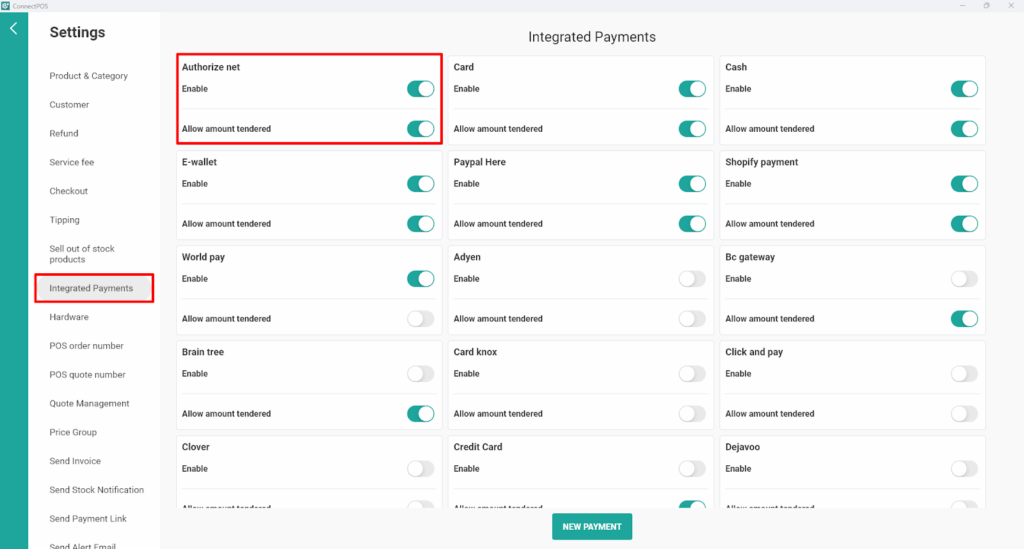This screenshot has width=1024, height=549.
Task: Restore down the ConnectPOS window
Action: coord(986,5)
